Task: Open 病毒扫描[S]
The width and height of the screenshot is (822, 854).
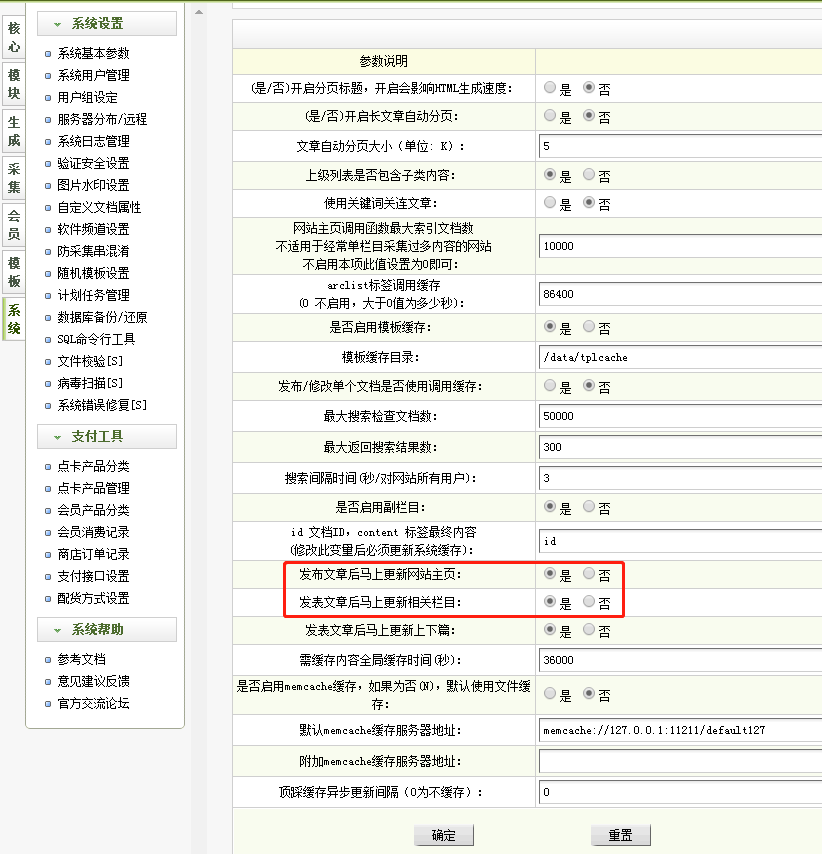Action: click(90, 383)
